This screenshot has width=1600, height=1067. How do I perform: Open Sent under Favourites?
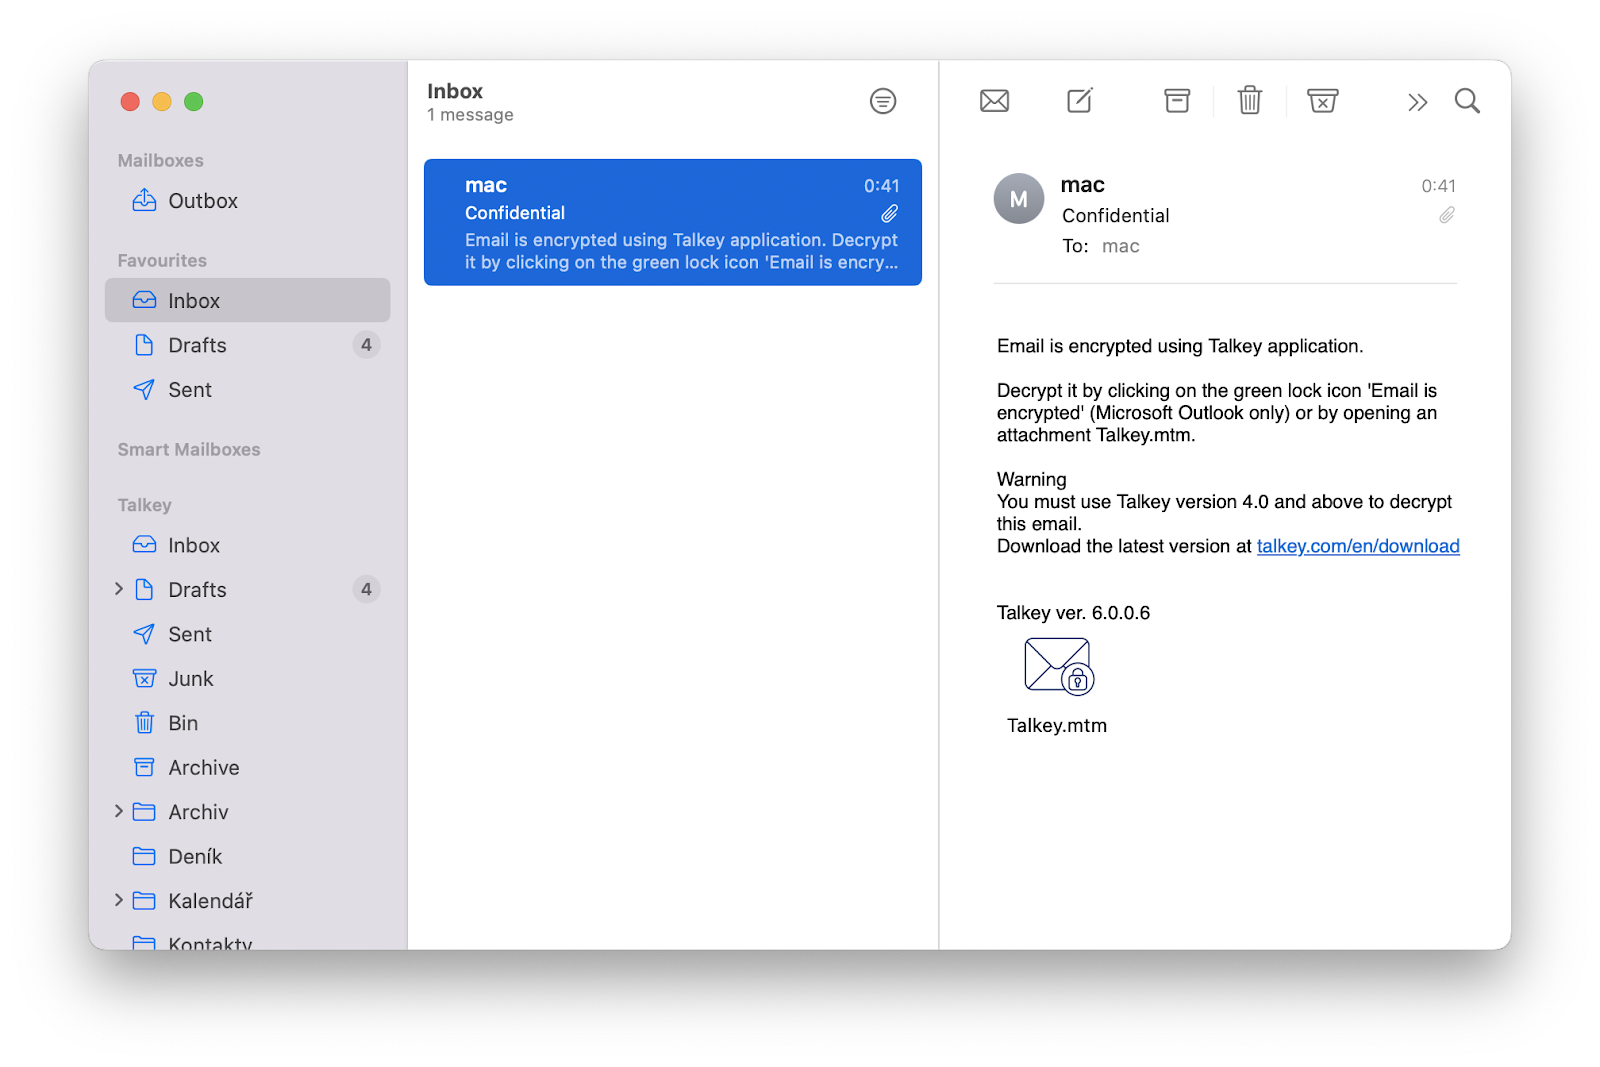point(247,390)
